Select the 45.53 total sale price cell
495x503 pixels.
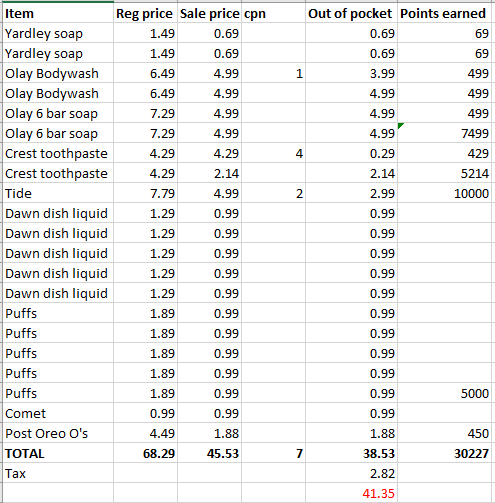click(x=209, y=453)
